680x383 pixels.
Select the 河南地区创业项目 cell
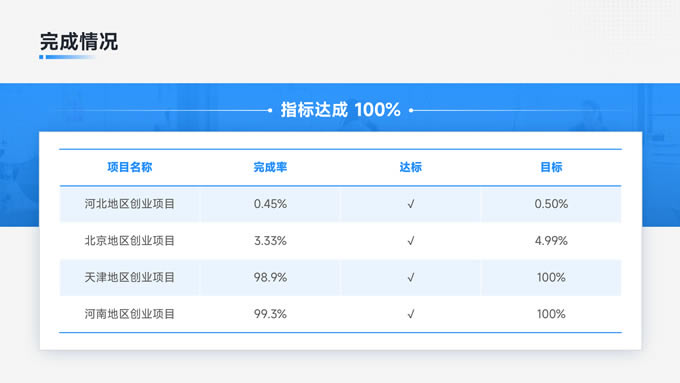pos(130,314)
